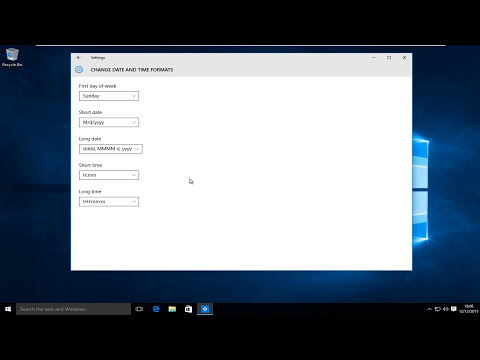This screenshot has width=480, height=360.
Task: Open the Recycle Bin desktop icon
Action: tap(12, 57)
